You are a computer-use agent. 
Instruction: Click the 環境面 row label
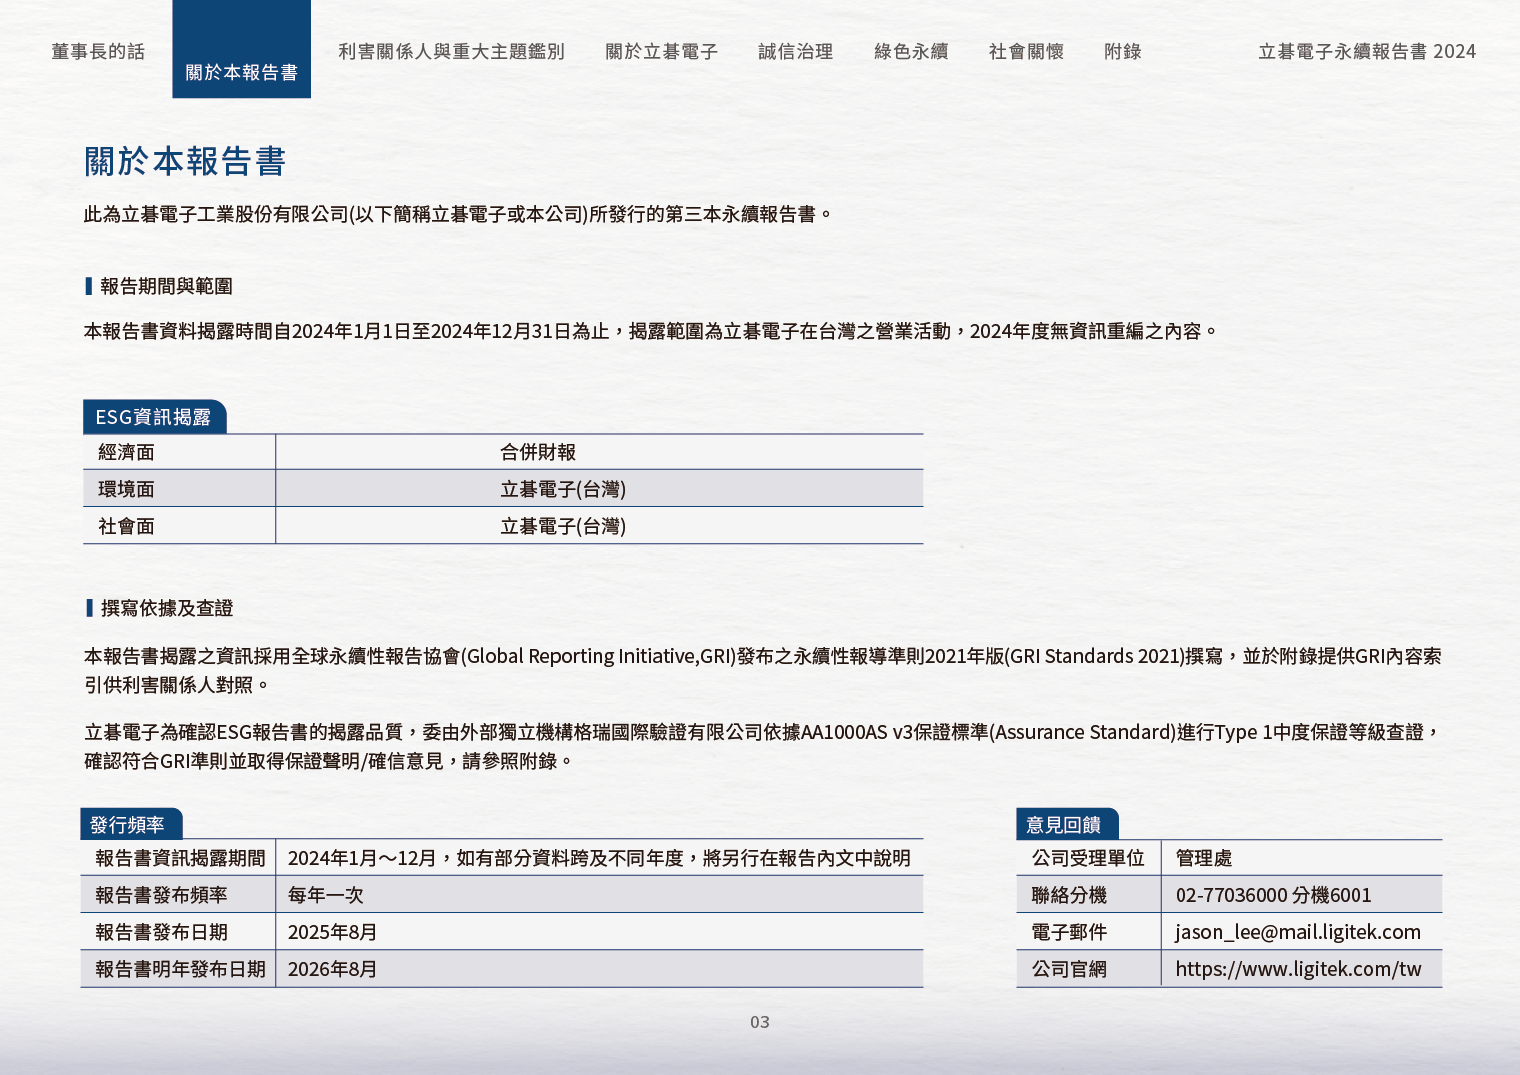pyautogui.click(x=126, y=489)
